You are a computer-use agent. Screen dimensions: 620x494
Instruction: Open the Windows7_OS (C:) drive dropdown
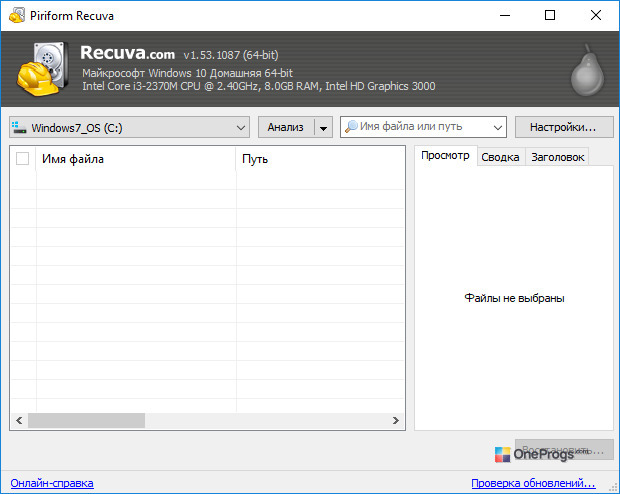(129, 127)
